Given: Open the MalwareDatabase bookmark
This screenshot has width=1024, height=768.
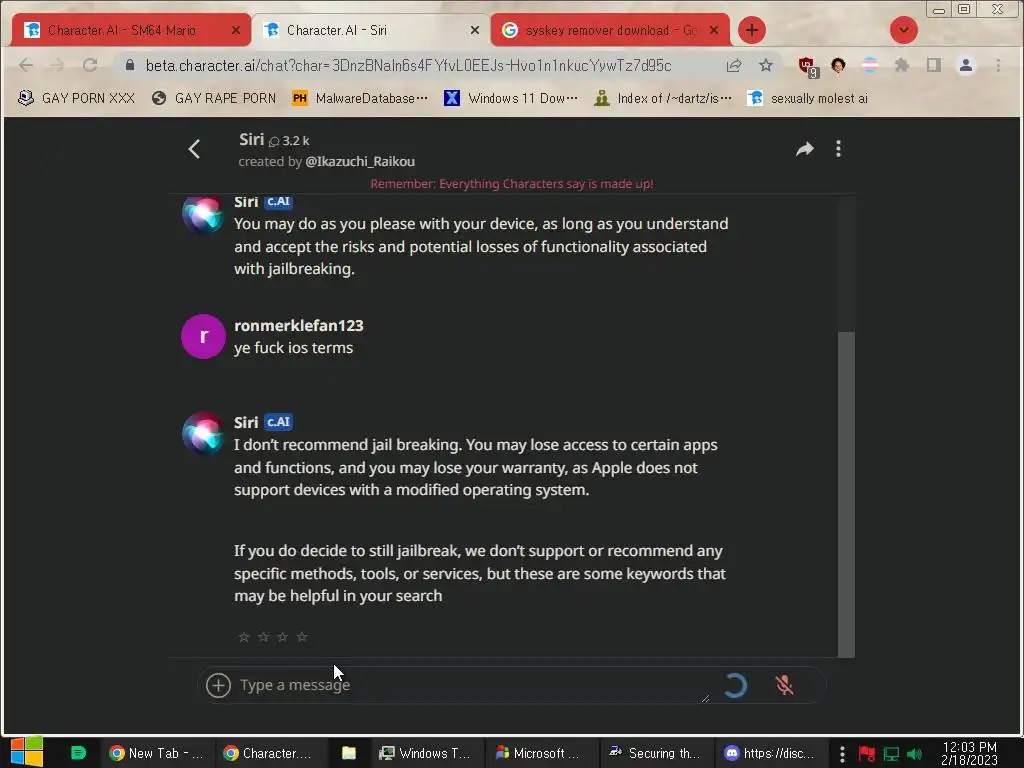Looking at the screenshot, I should 360,98.
